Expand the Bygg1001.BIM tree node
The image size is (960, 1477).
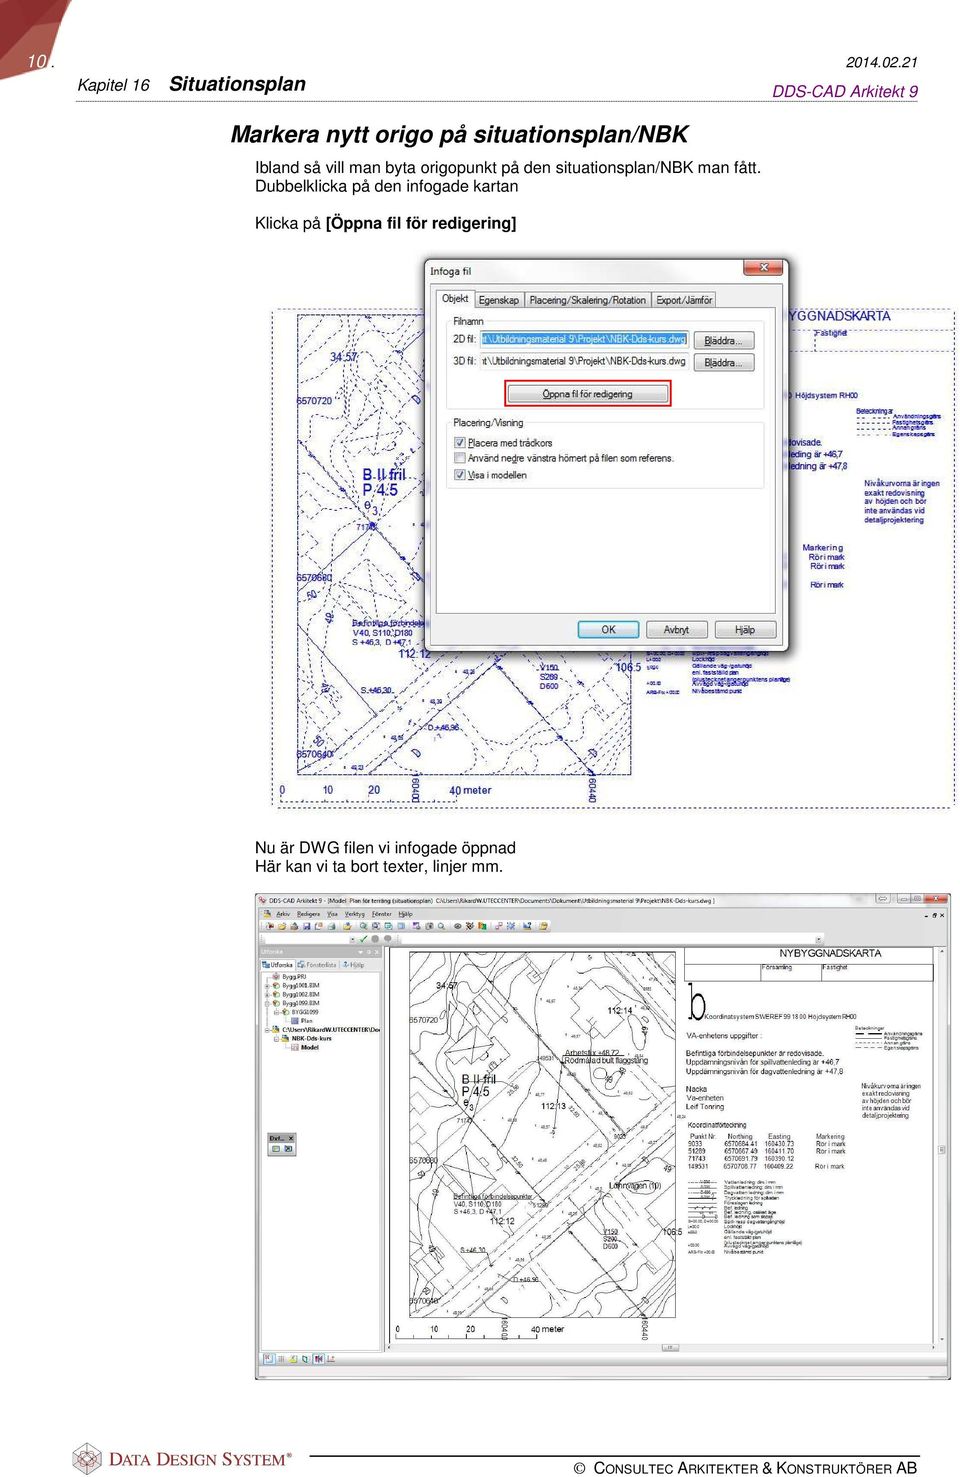[267, 986]
